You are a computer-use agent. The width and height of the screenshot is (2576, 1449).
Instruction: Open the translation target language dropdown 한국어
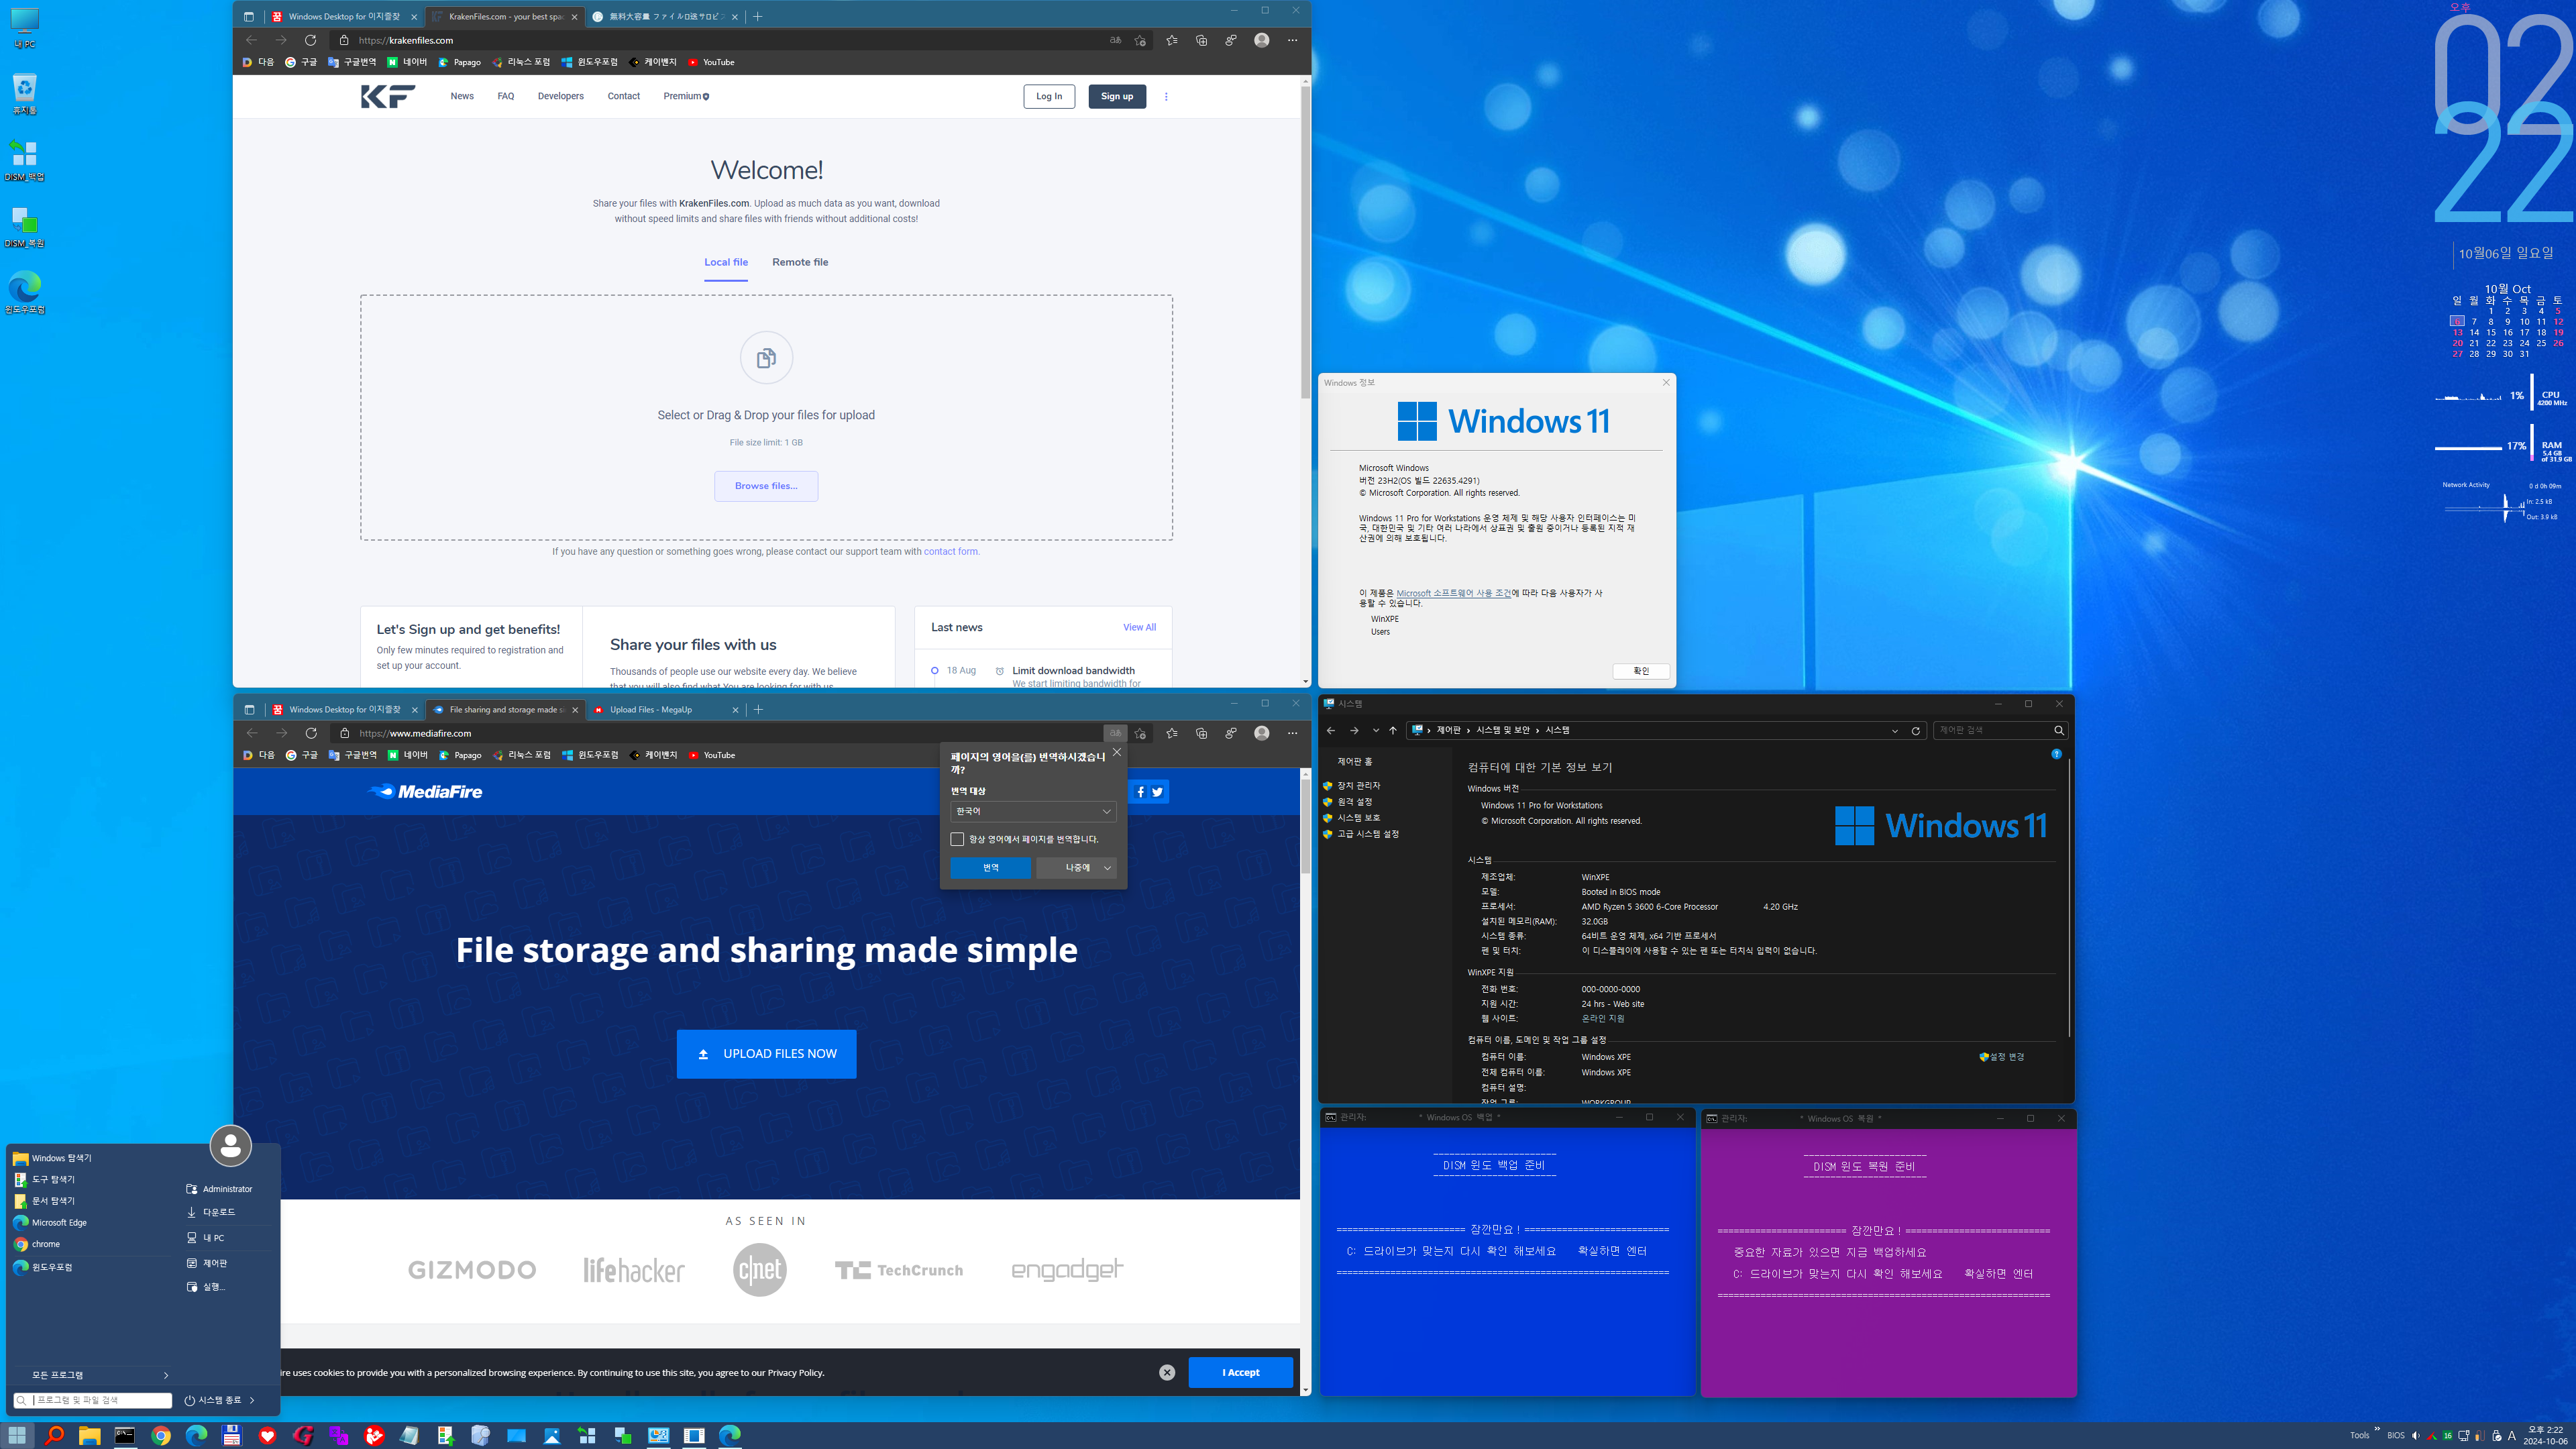[1033, 811]
